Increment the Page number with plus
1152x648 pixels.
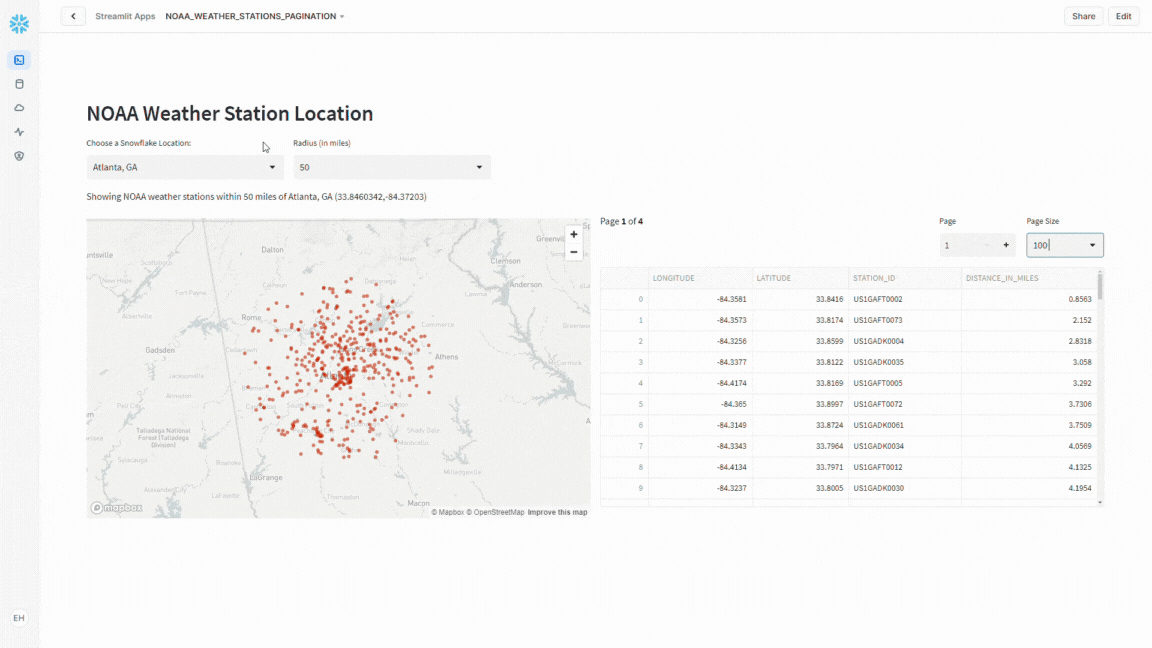[x=1005, y=245]
